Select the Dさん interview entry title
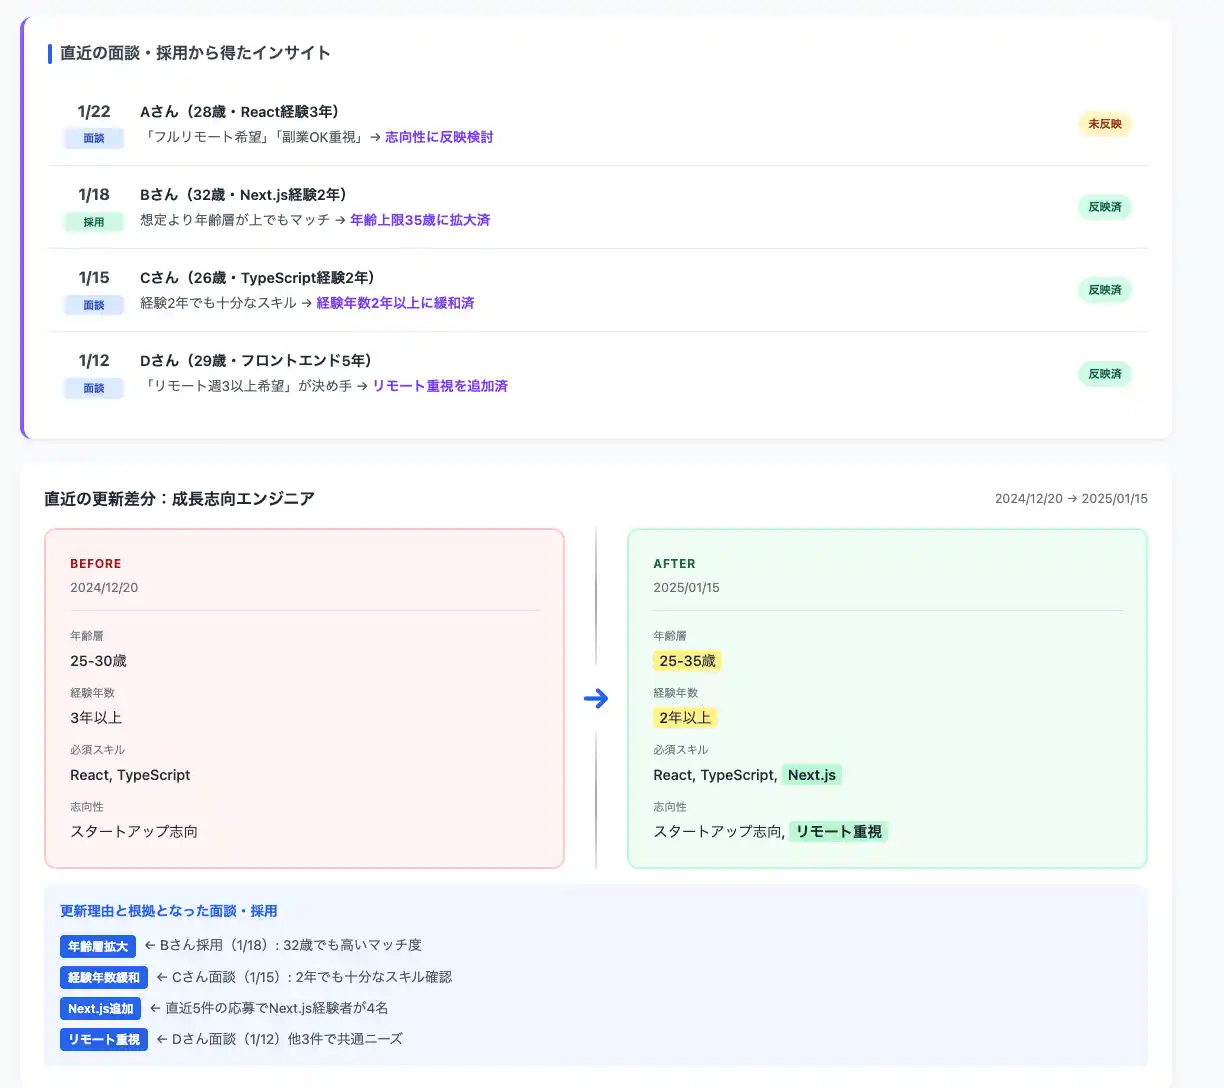This screenshot has width=1224, height=1088. (256, 361)
